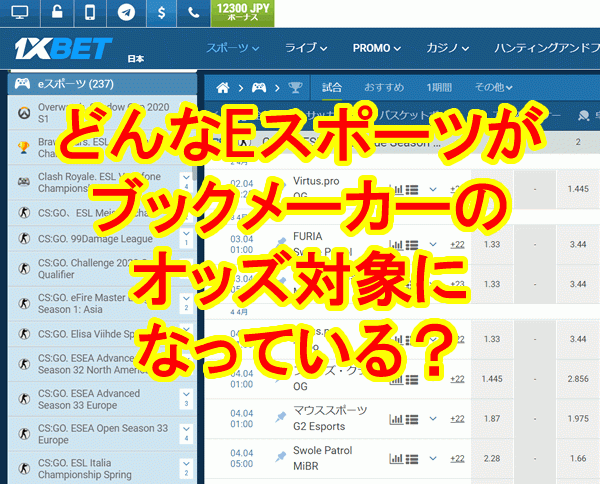Image resolution: width=600 pixels, height=484 pixels.
Task: Click the padlock login icon
Action: 57,13
